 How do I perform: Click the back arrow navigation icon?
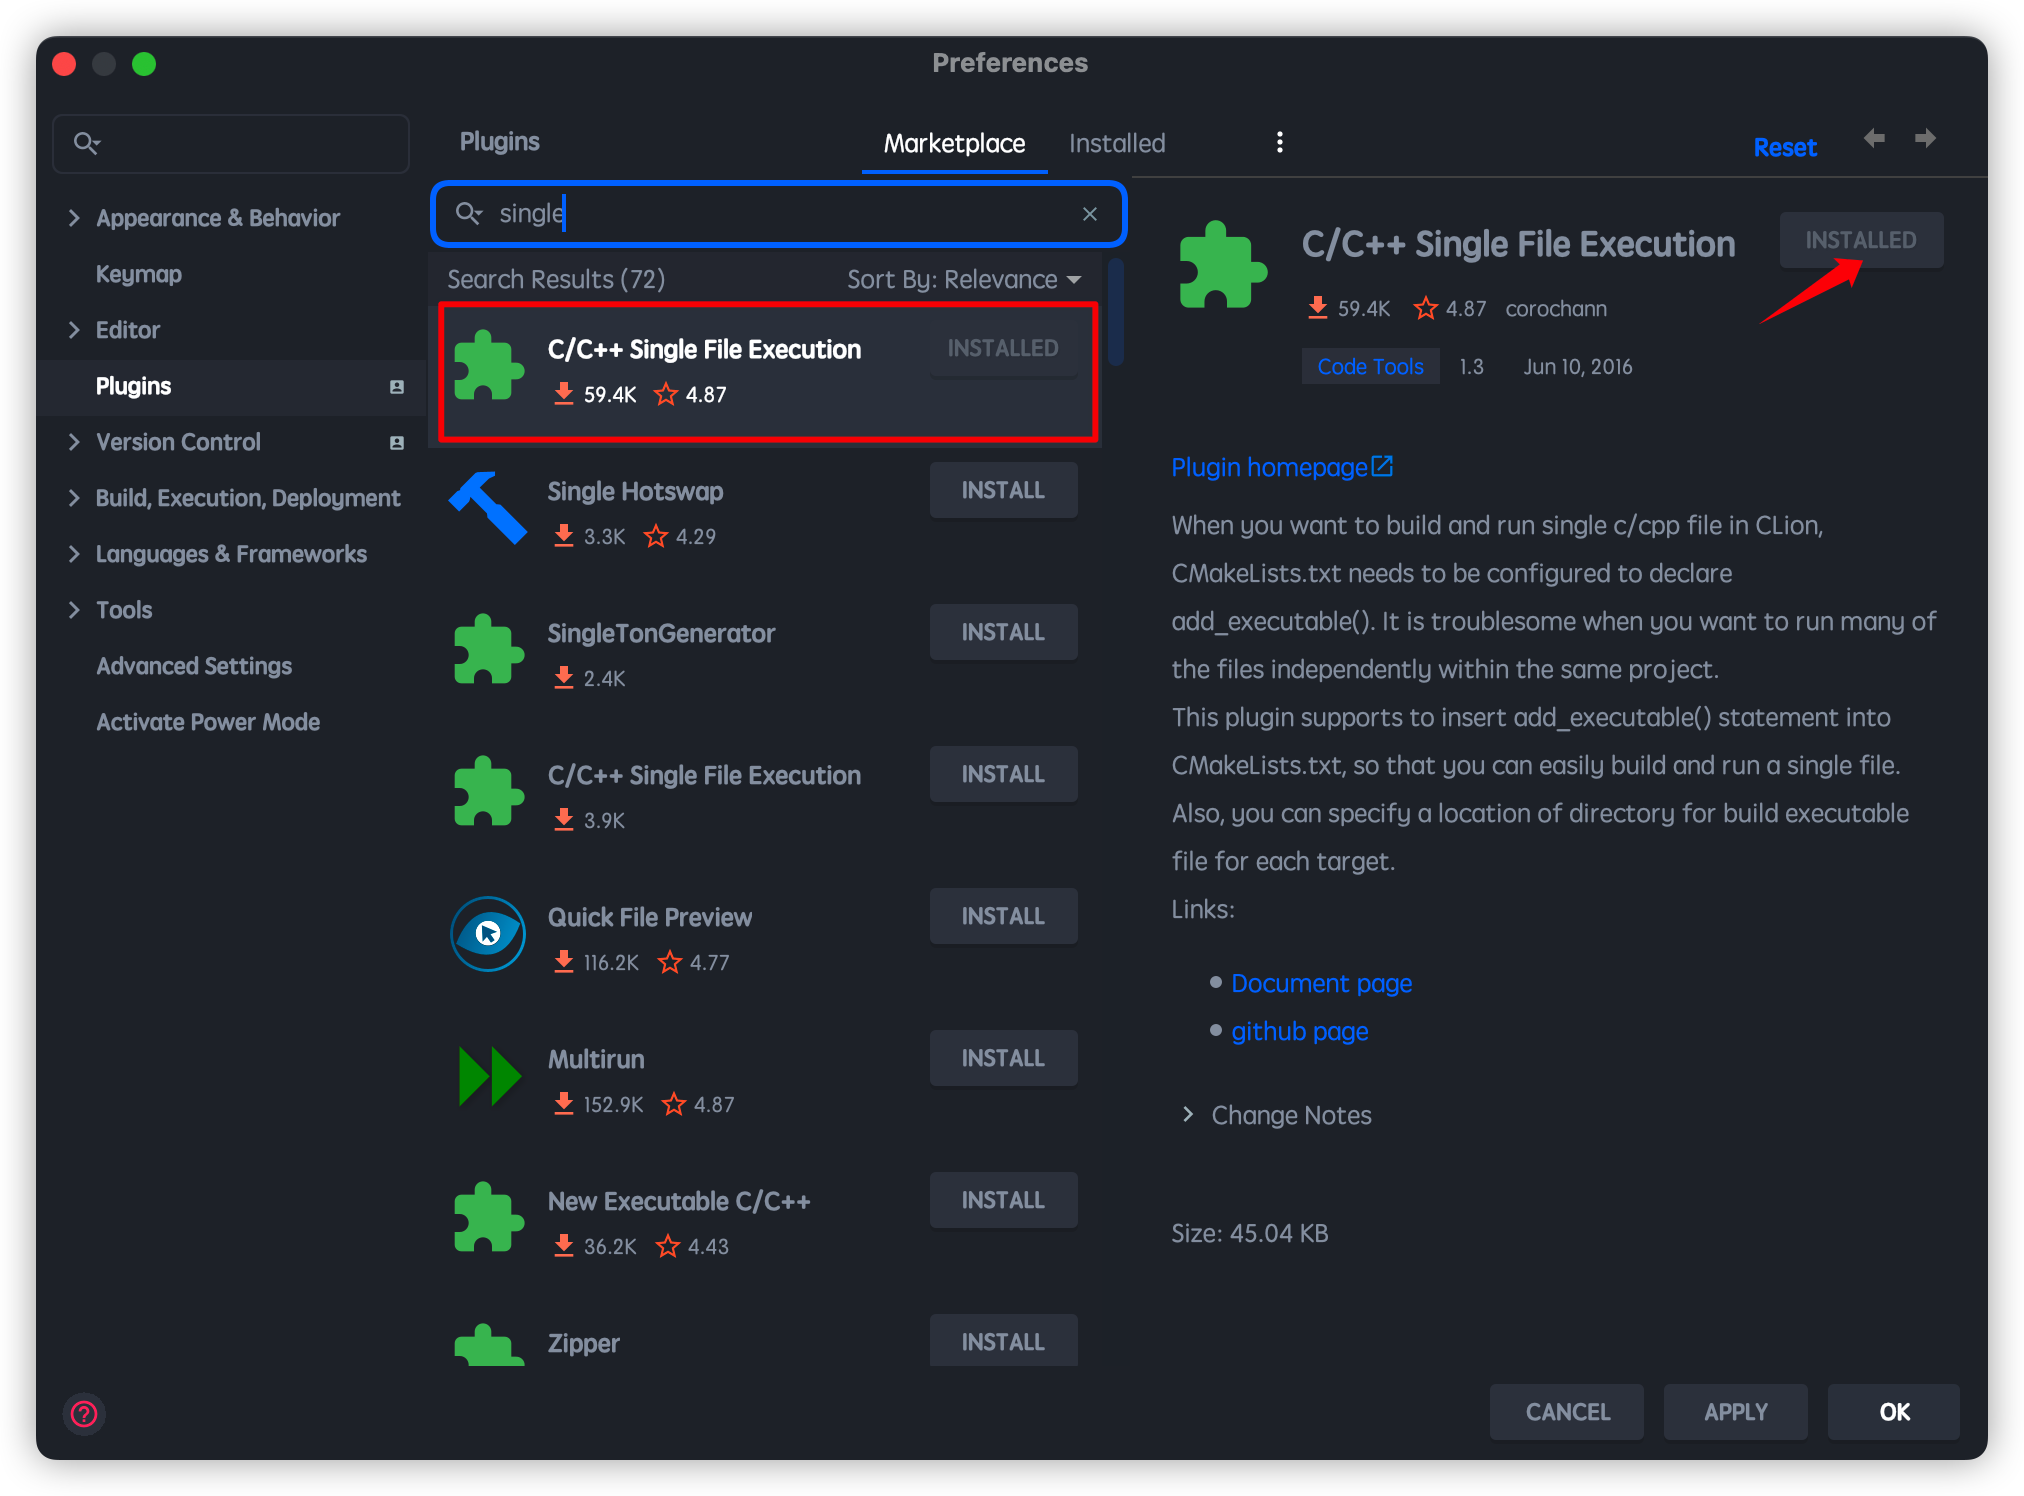[1874, 138]
